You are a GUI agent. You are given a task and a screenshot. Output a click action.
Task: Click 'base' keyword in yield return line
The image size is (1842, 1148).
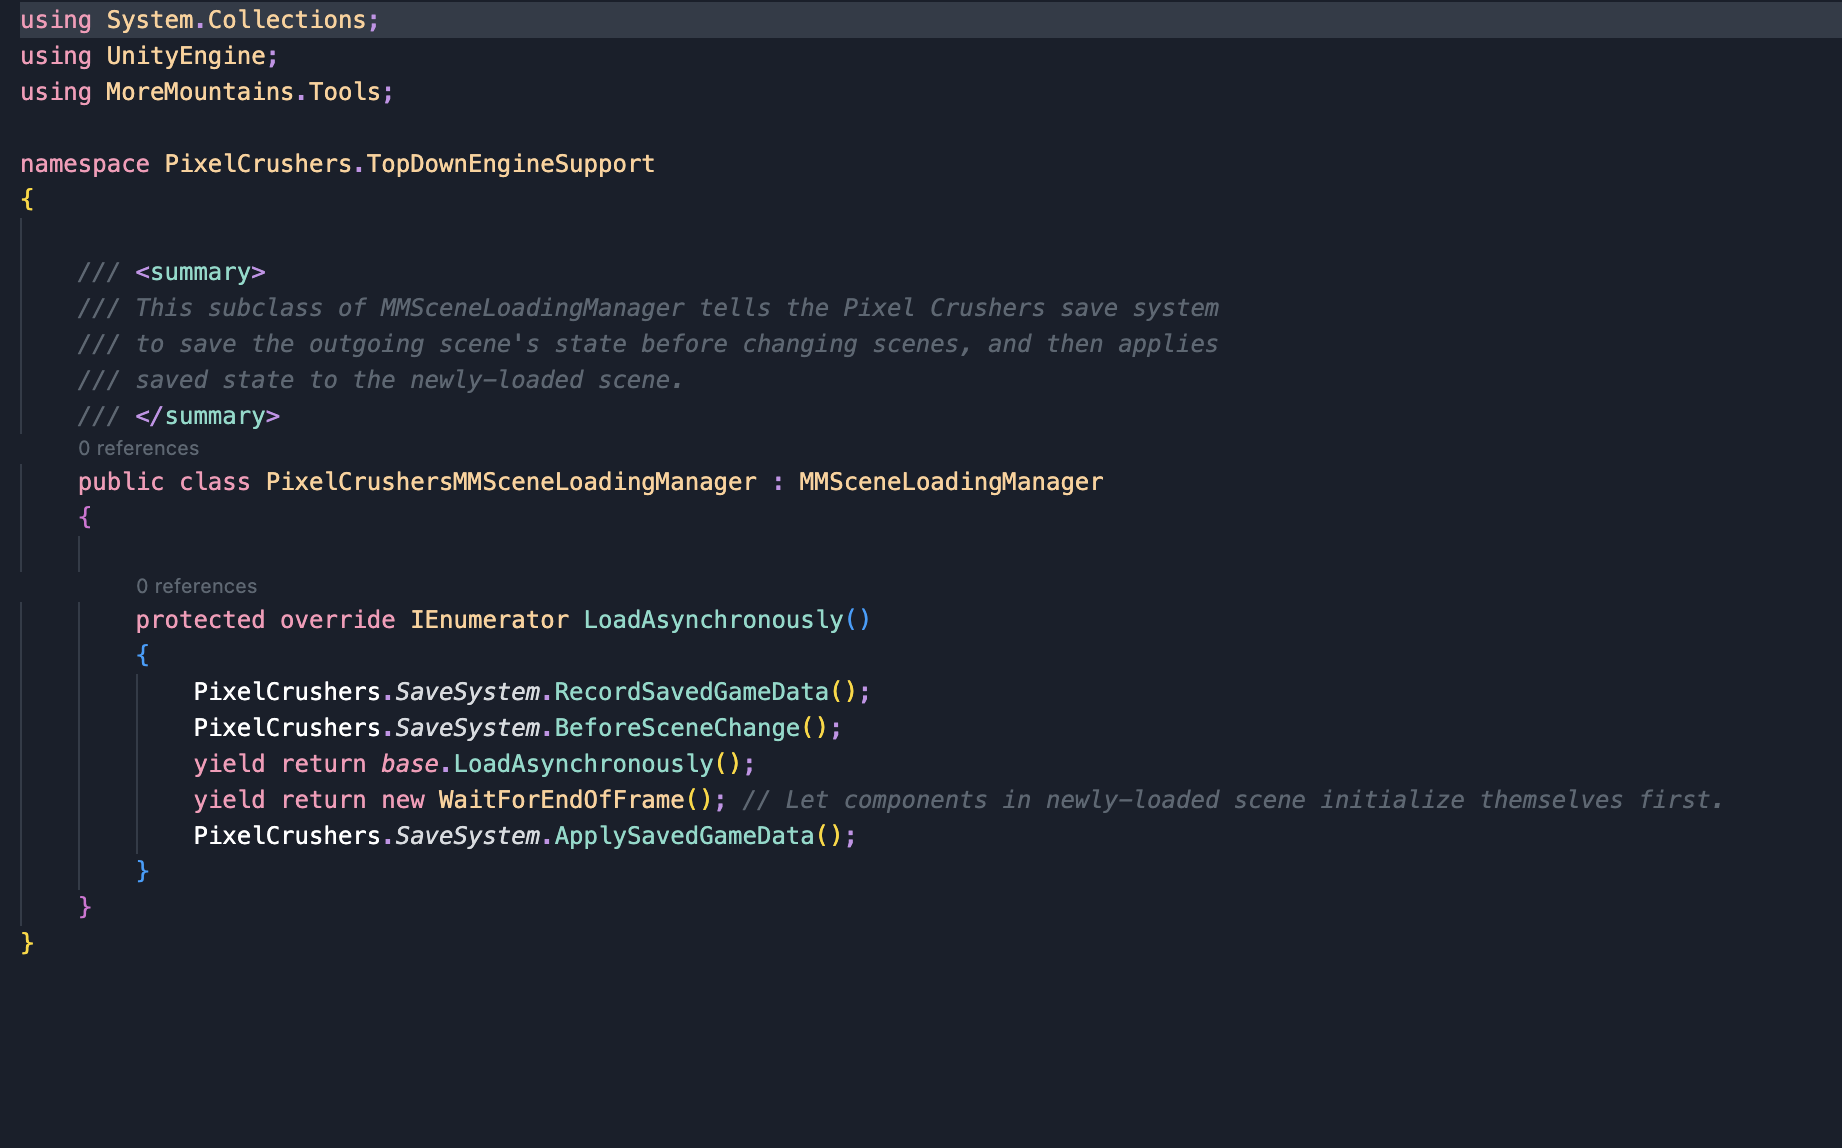point(409,764)
